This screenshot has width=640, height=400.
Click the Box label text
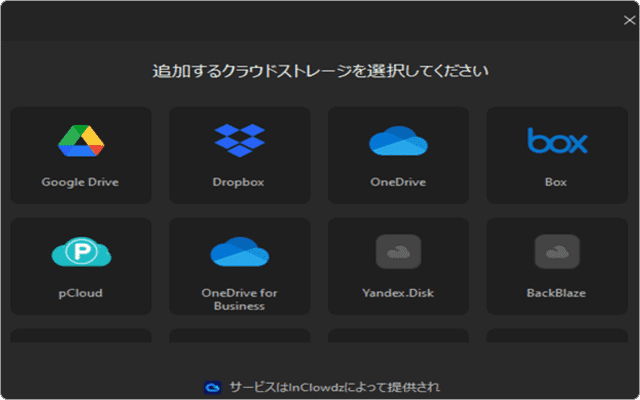[556, 182]
